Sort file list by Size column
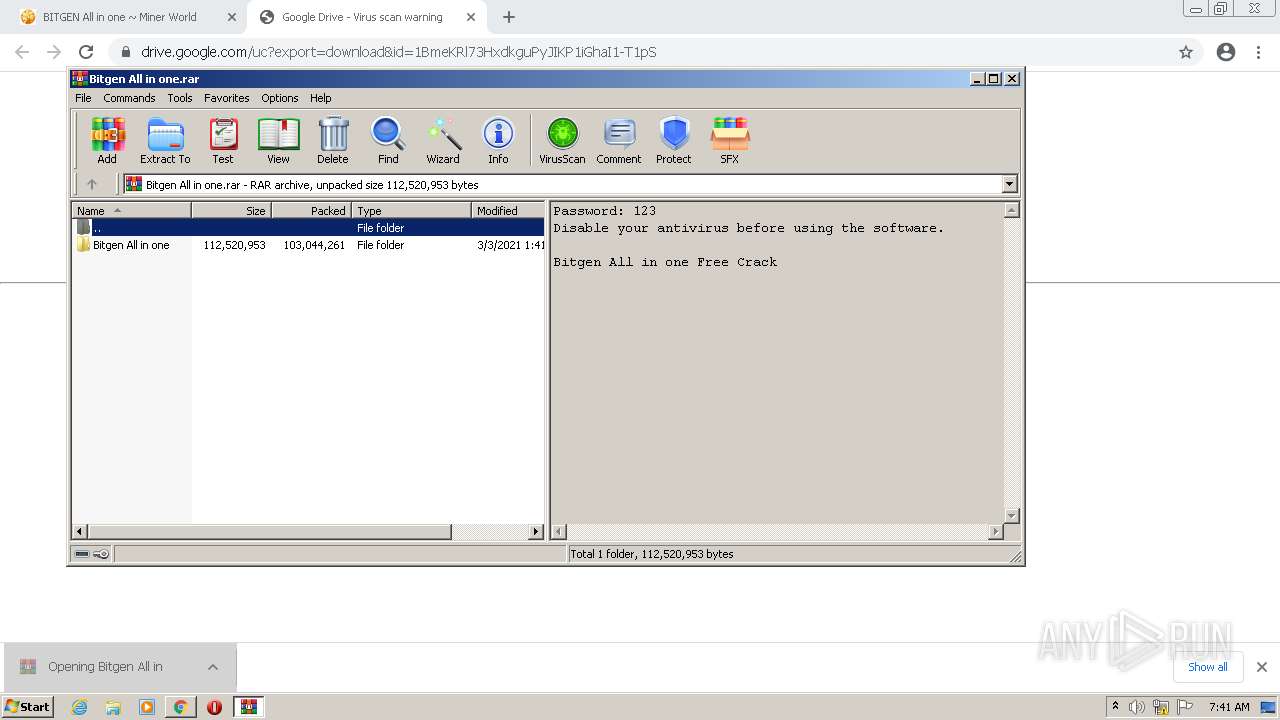 point(231,210)
